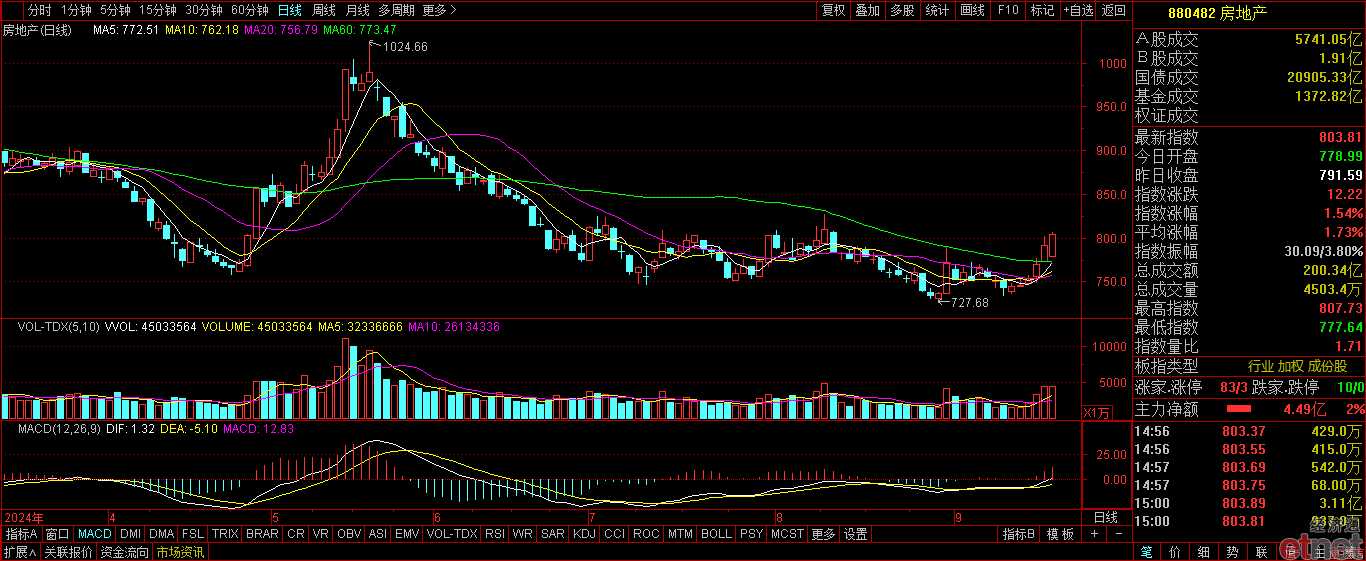Open the 设置 indicator settings

pyautogui.click(x=855, y=534)
